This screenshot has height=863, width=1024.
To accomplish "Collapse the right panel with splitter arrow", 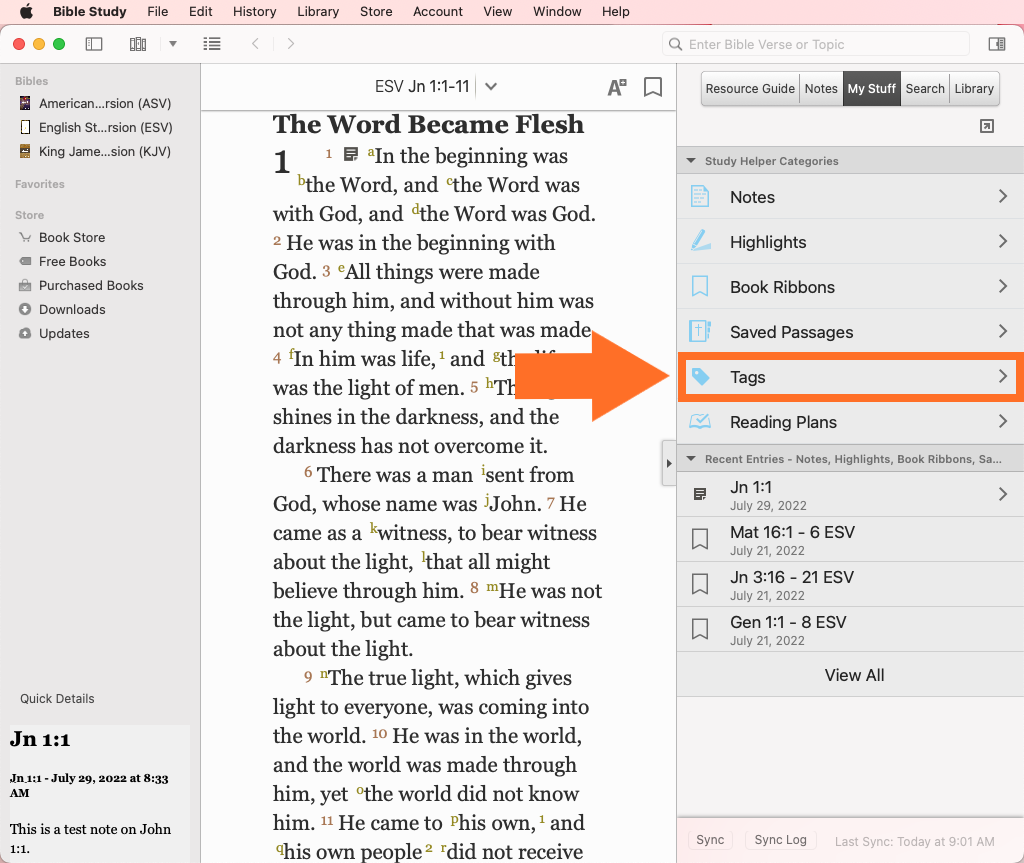I will point(669,463).
